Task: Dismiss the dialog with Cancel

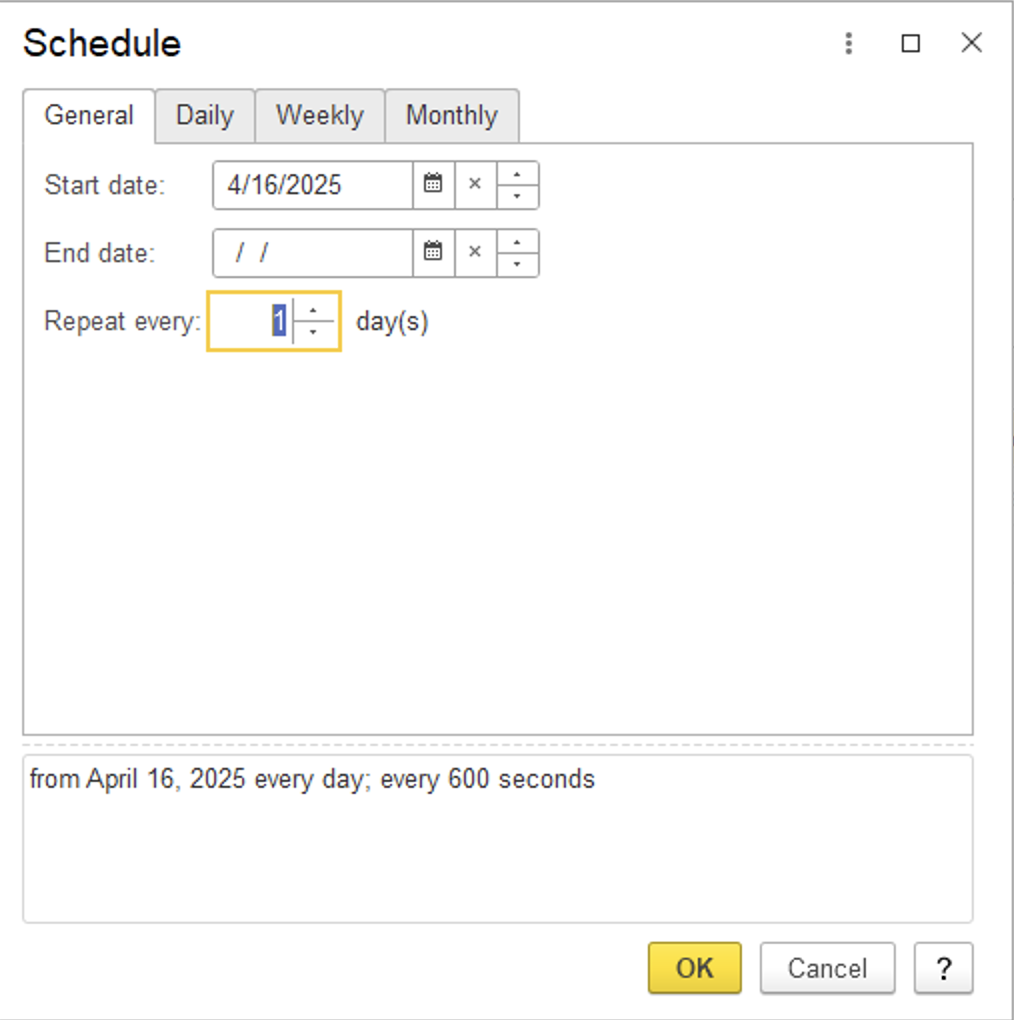Action: pyautogui.click(x=826, y=967)
